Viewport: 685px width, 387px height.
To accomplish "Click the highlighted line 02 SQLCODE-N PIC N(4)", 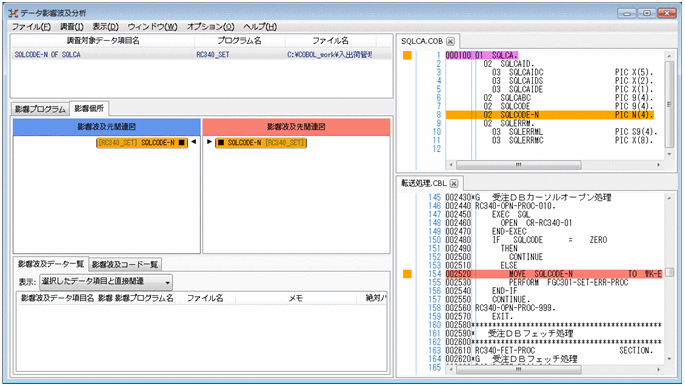I will click(x=550, y=115).
